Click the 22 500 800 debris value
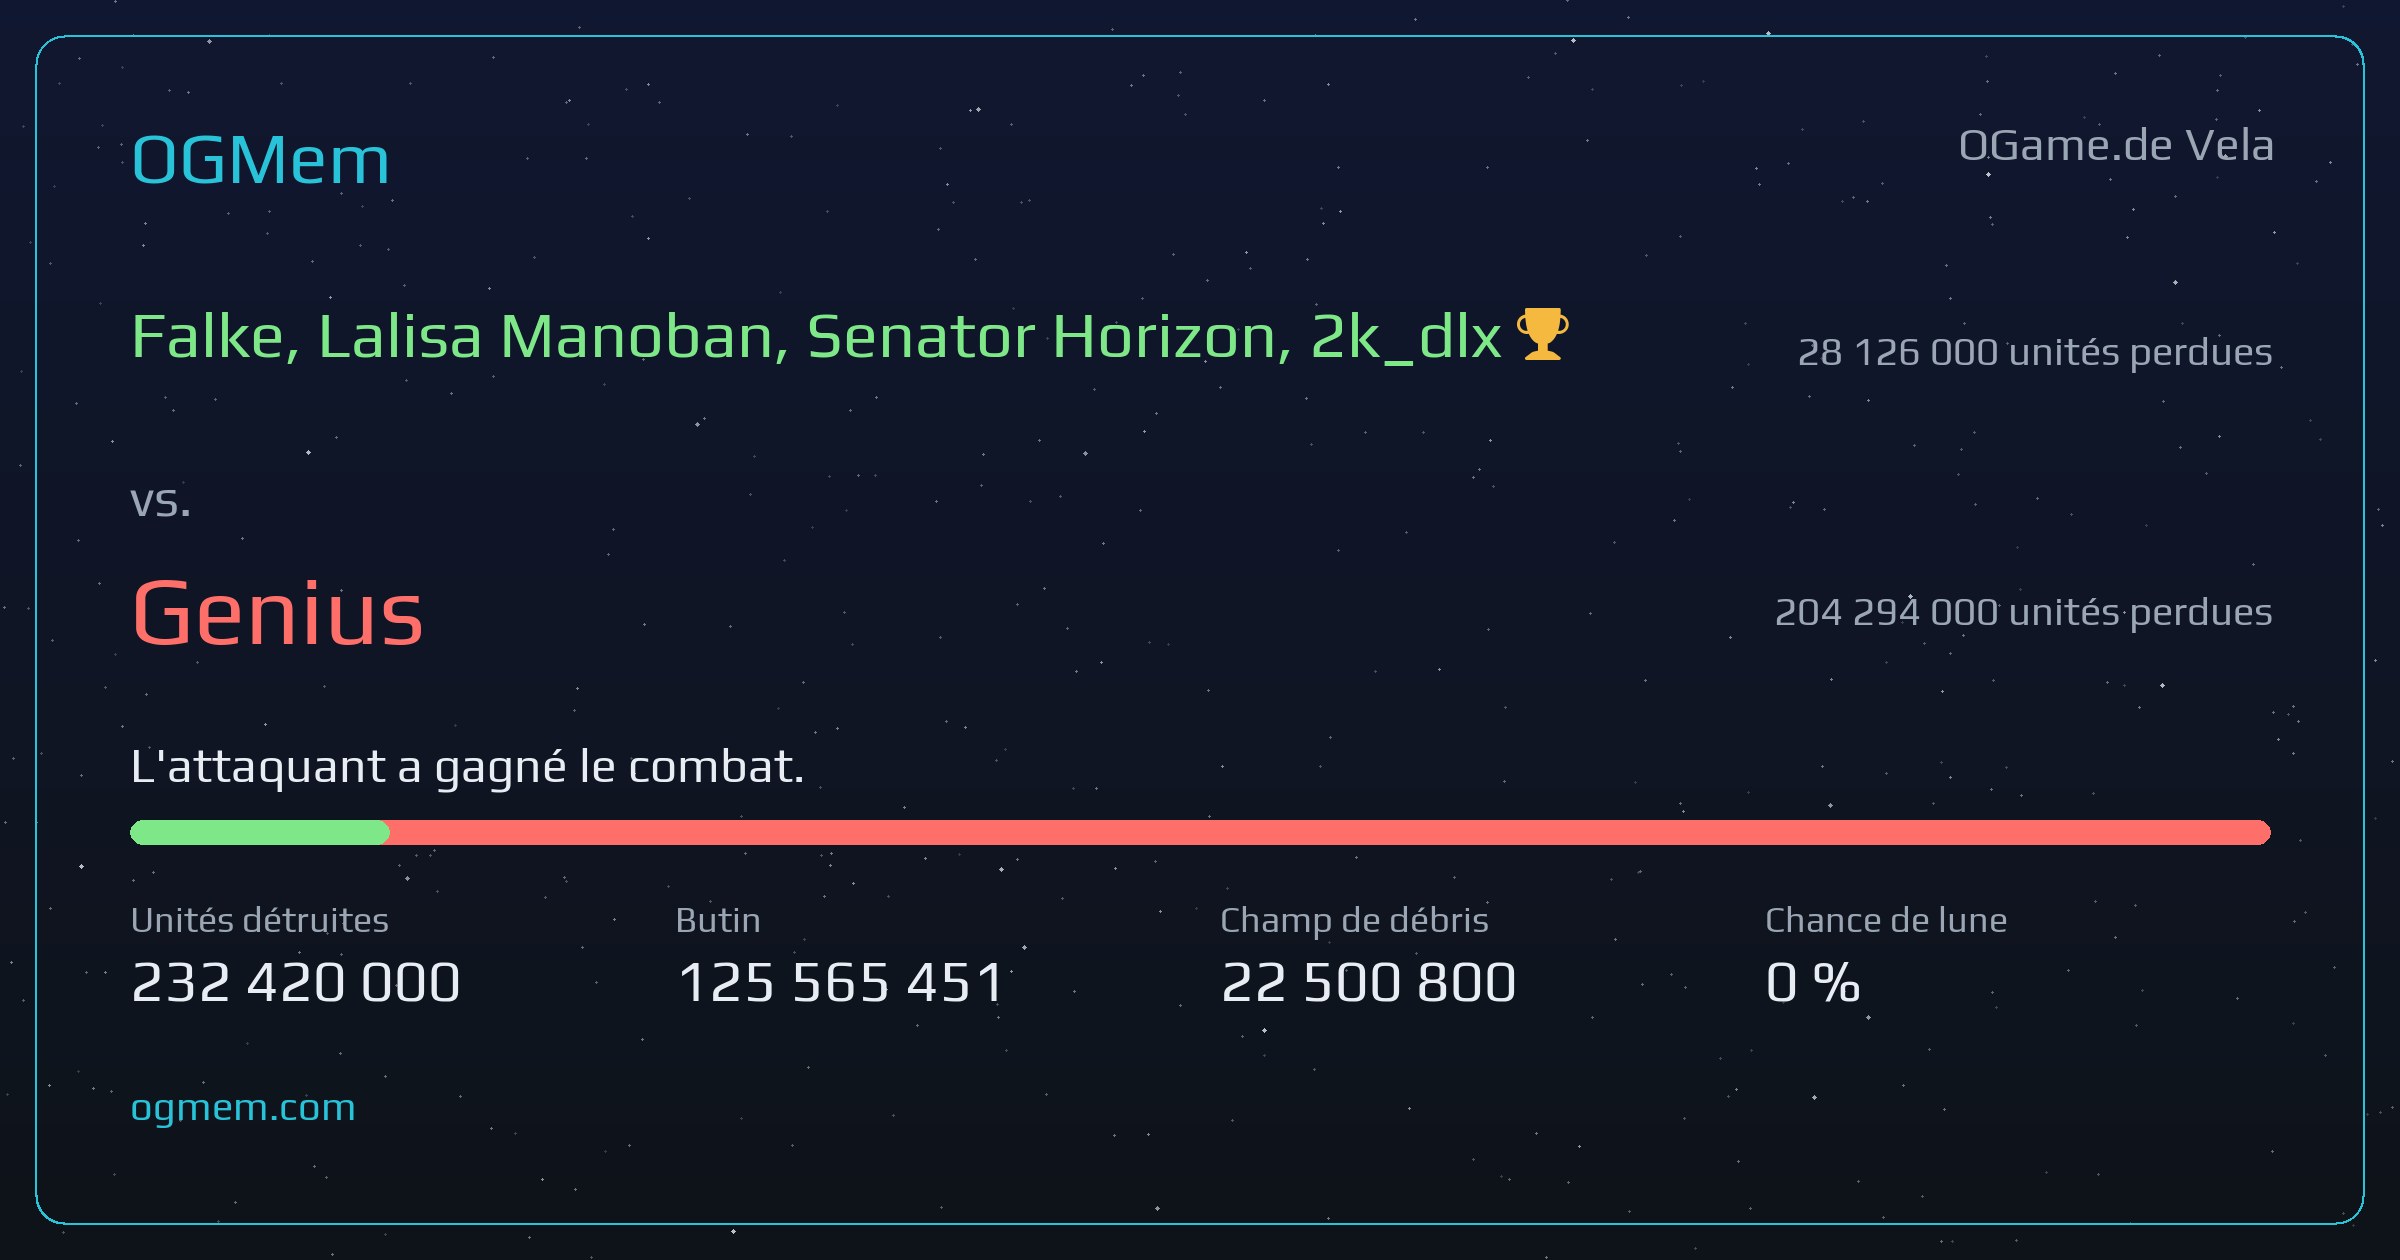The height and width of the screenshot is (1260, 2400). (1368, 982)
